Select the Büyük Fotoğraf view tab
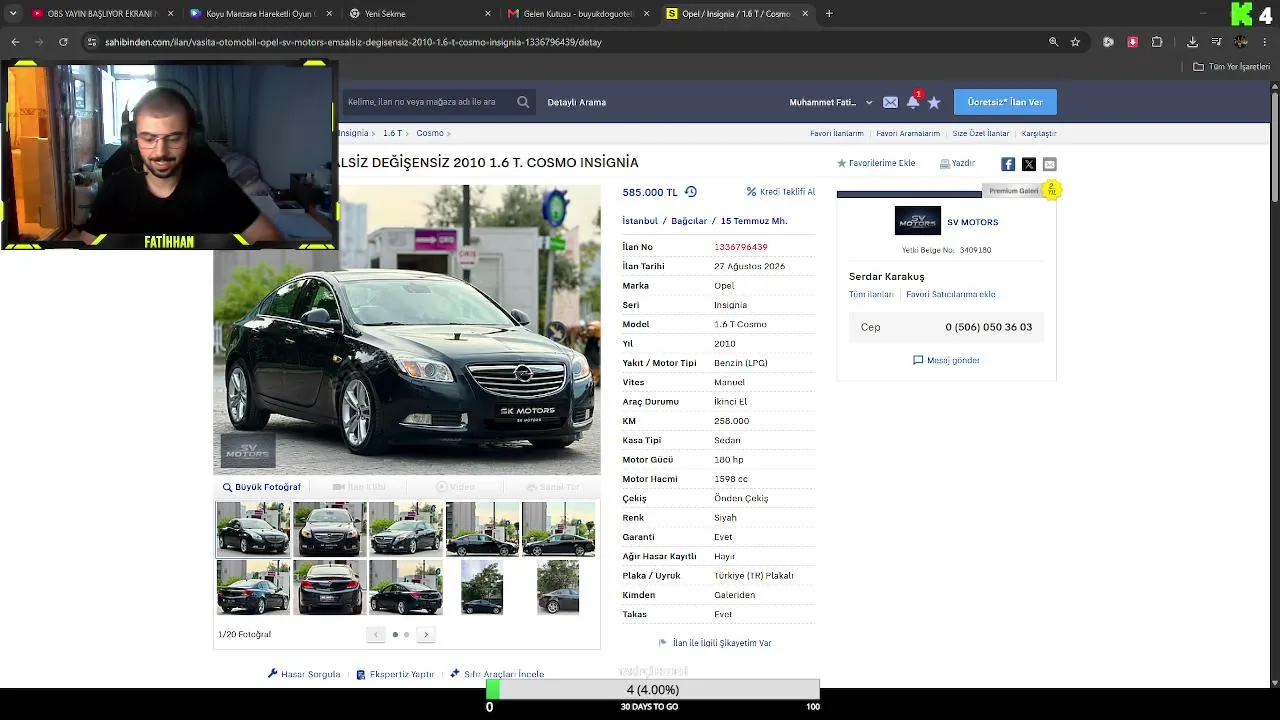 coord(261,487)
